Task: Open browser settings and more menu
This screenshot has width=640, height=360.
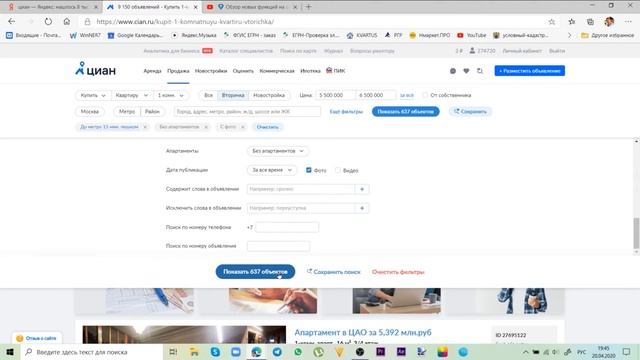Action: pos(628,22)
